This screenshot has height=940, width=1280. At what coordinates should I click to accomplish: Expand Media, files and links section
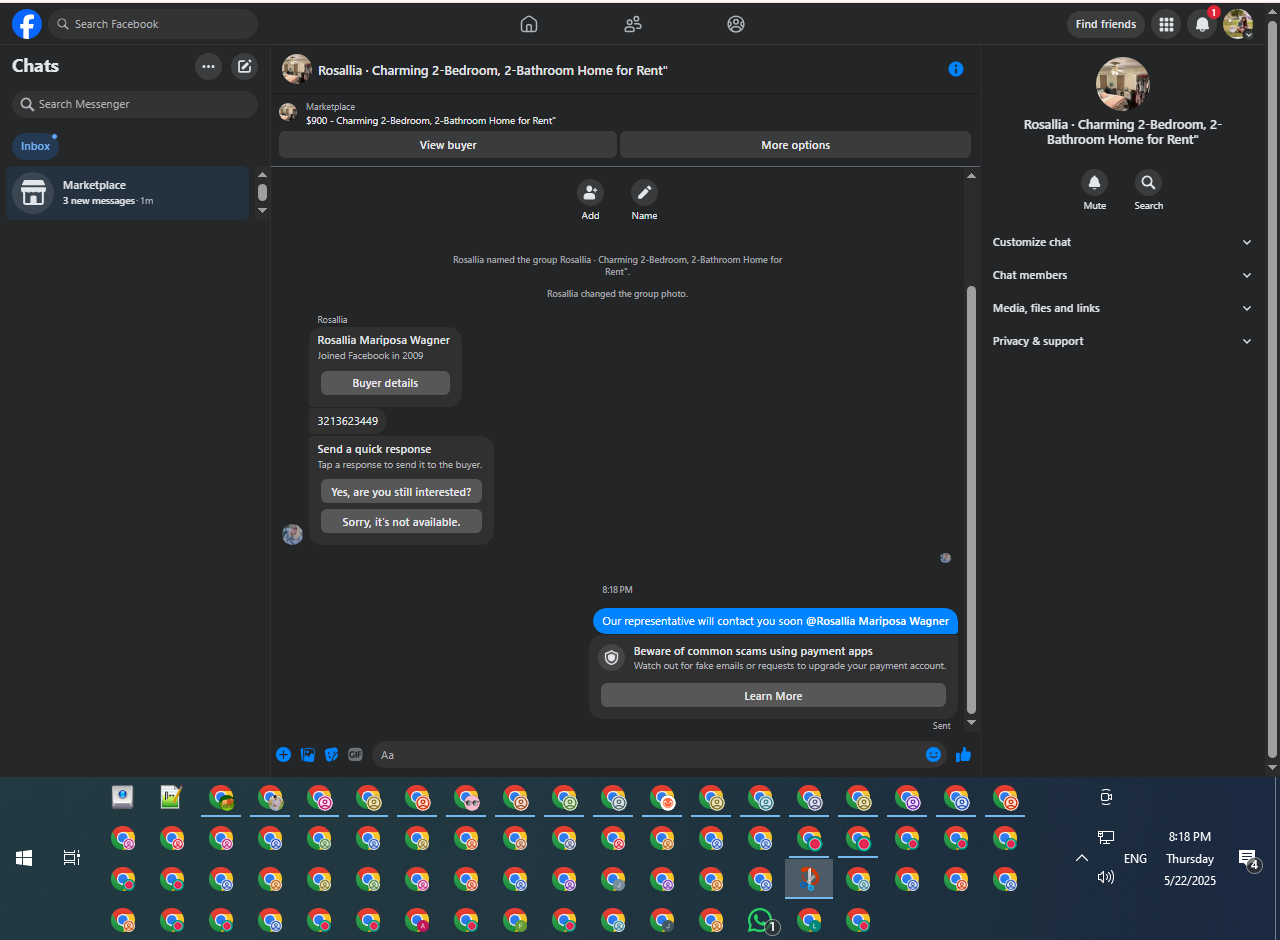pos(1122,308)
